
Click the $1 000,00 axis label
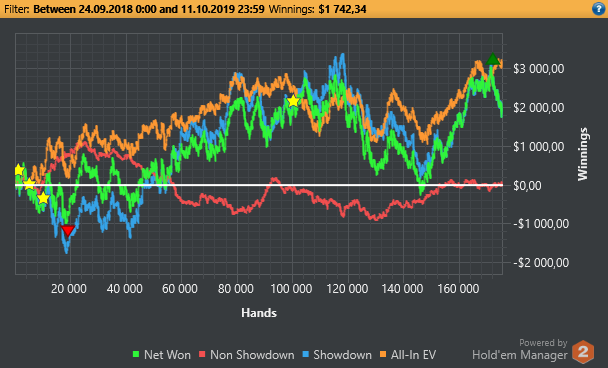[539, 147]
